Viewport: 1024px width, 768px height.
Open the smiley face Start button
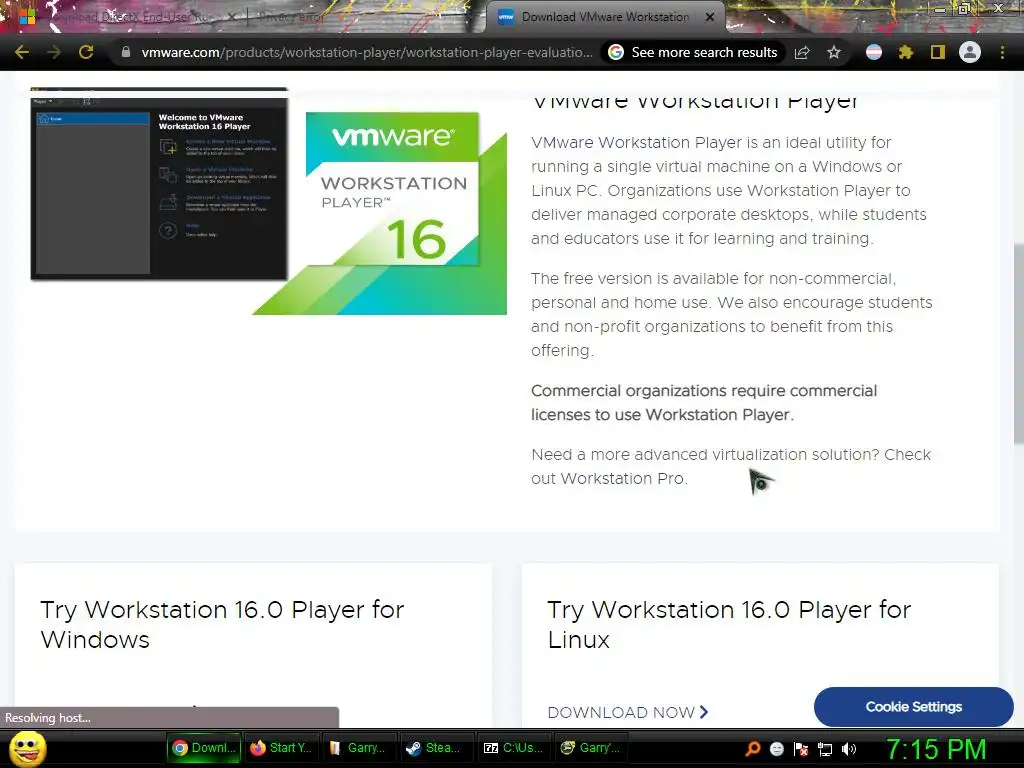coord(27,748)
